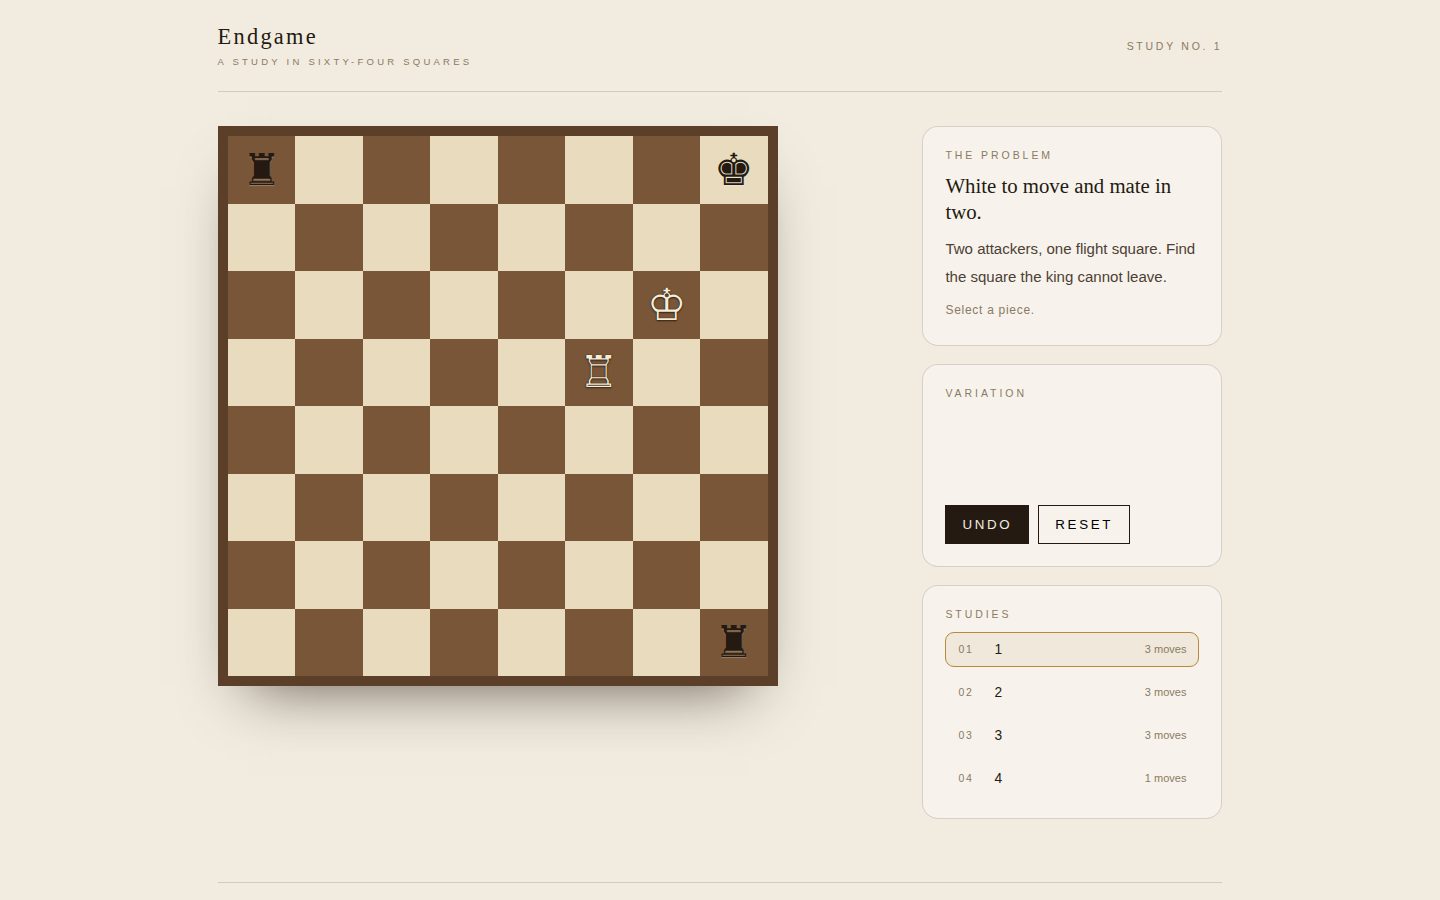The image size is (1440, 900).
Task: Click the empty f8 square beside the rook file
Action: [x=599, y=170]
